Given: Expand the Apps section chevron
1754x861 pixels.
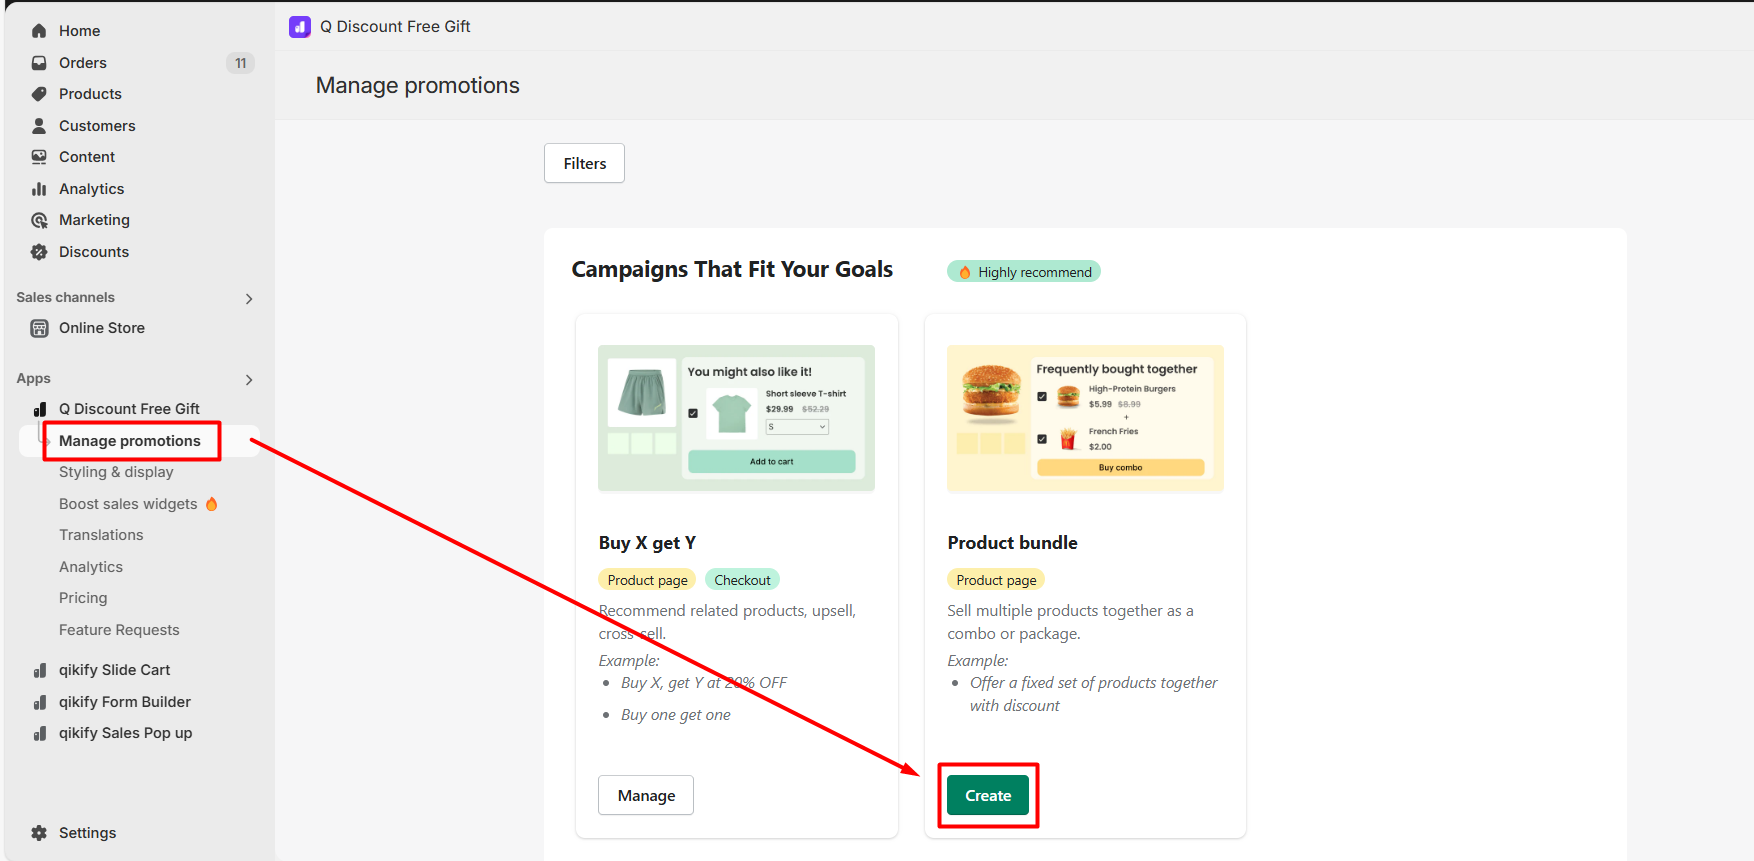Looking at the screenshot, I should click(x=249, y=379).
